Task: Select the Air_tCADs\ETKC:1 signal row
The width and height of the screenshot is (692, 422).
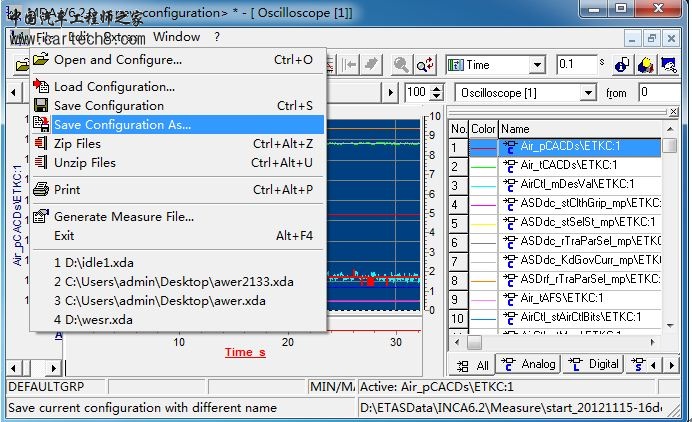Action: tap(568, 166)
